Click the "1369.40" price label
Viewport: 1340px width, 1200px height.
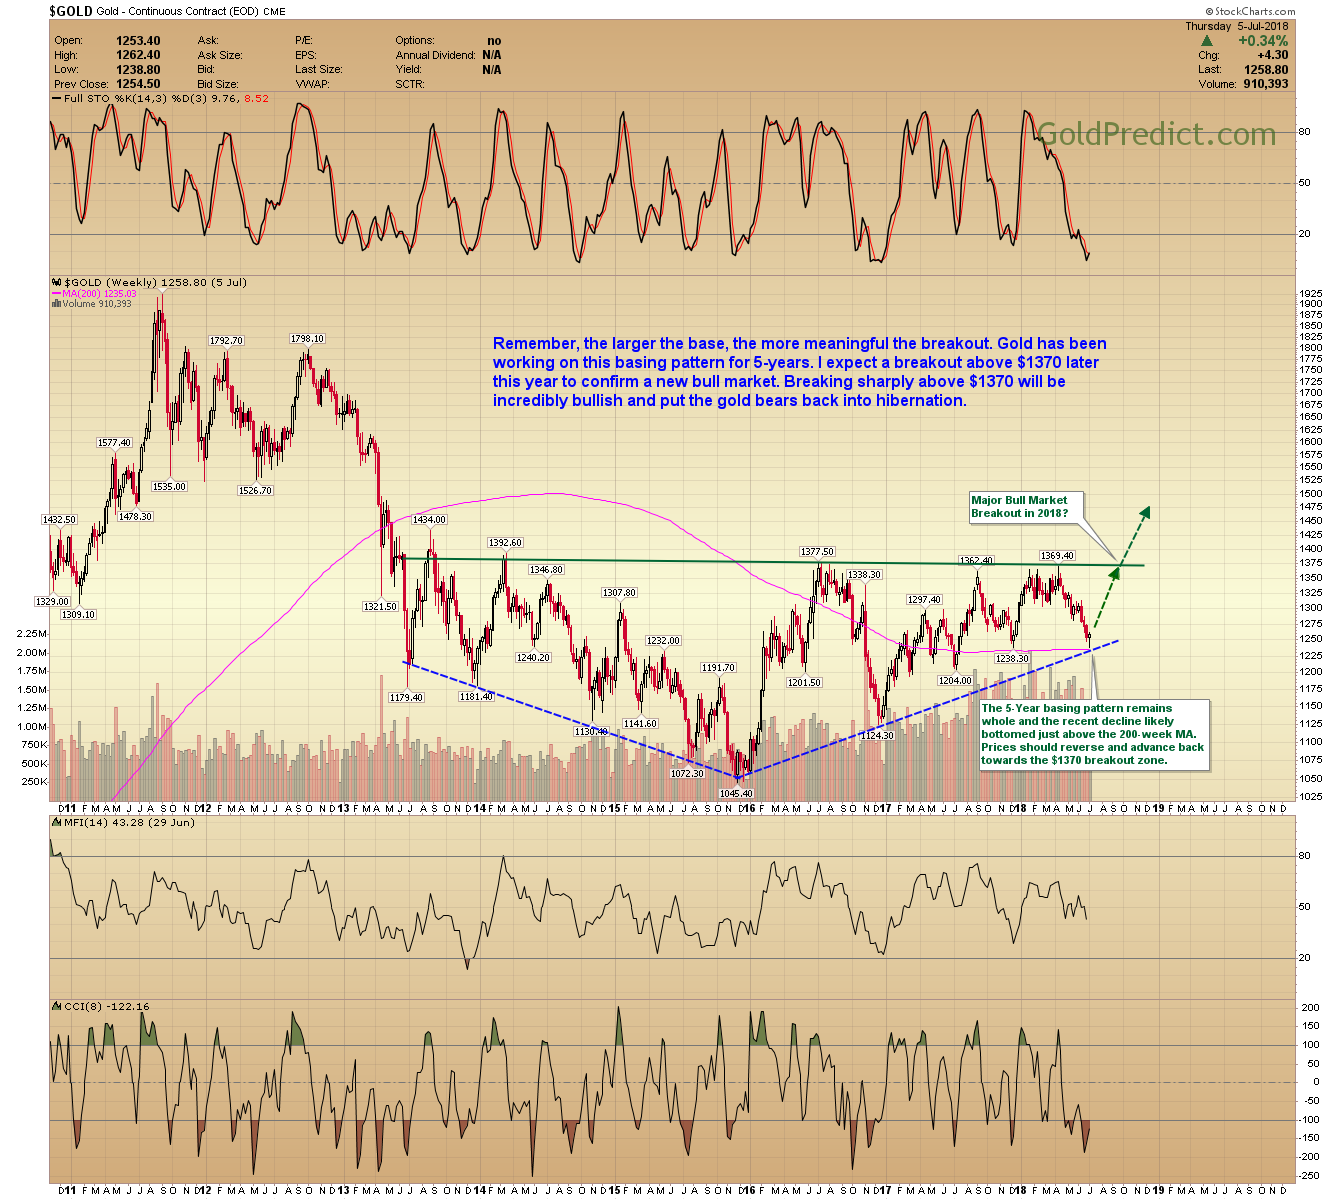click(x=1057, y=556)
